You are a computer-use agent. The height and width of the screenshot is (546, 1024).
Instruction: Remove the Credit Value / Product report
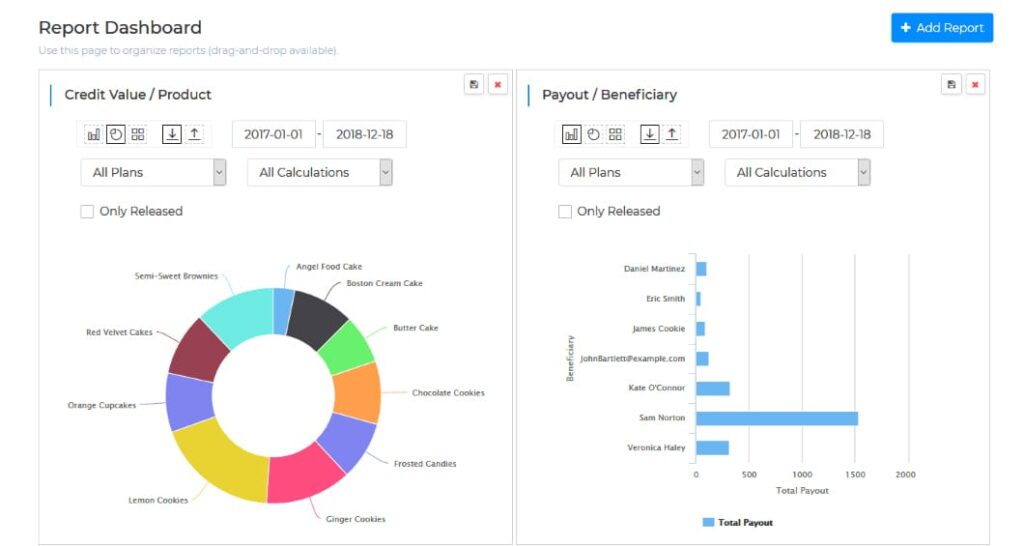pyautogui.click(x=497, y=85)
